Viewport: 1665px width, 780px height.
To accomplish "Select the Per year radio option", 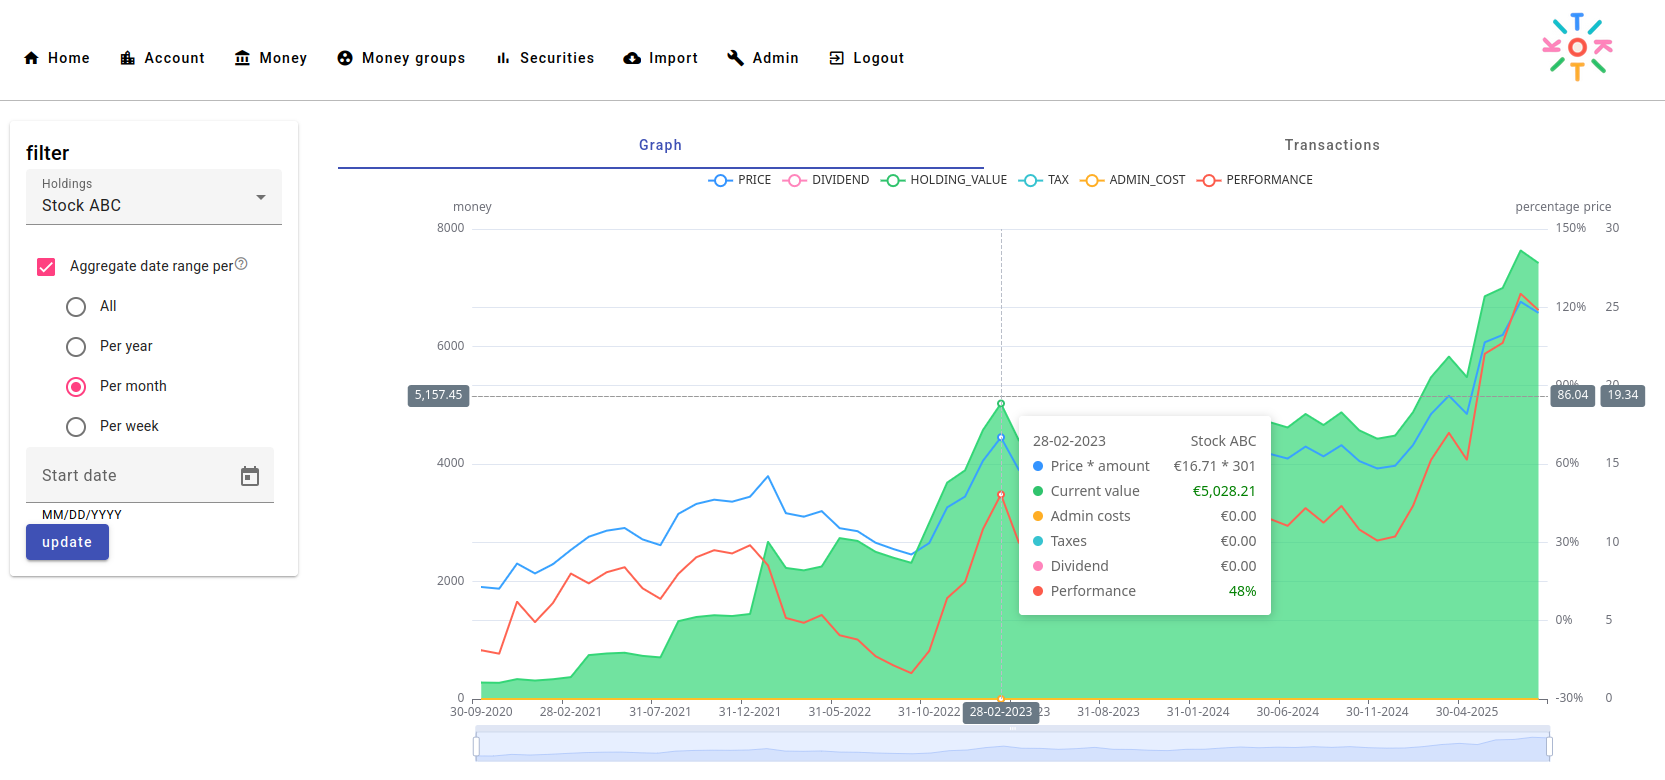I will pyautogui.click(x=76, y=347).
